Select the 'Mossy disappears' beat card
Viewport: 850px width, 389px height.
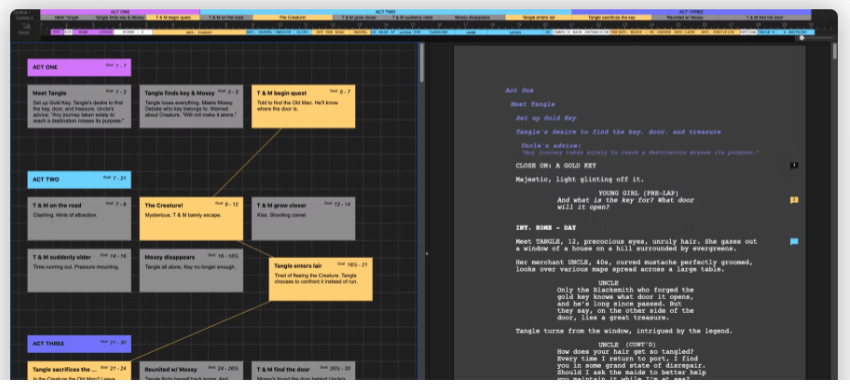click(x=191, y=270)
